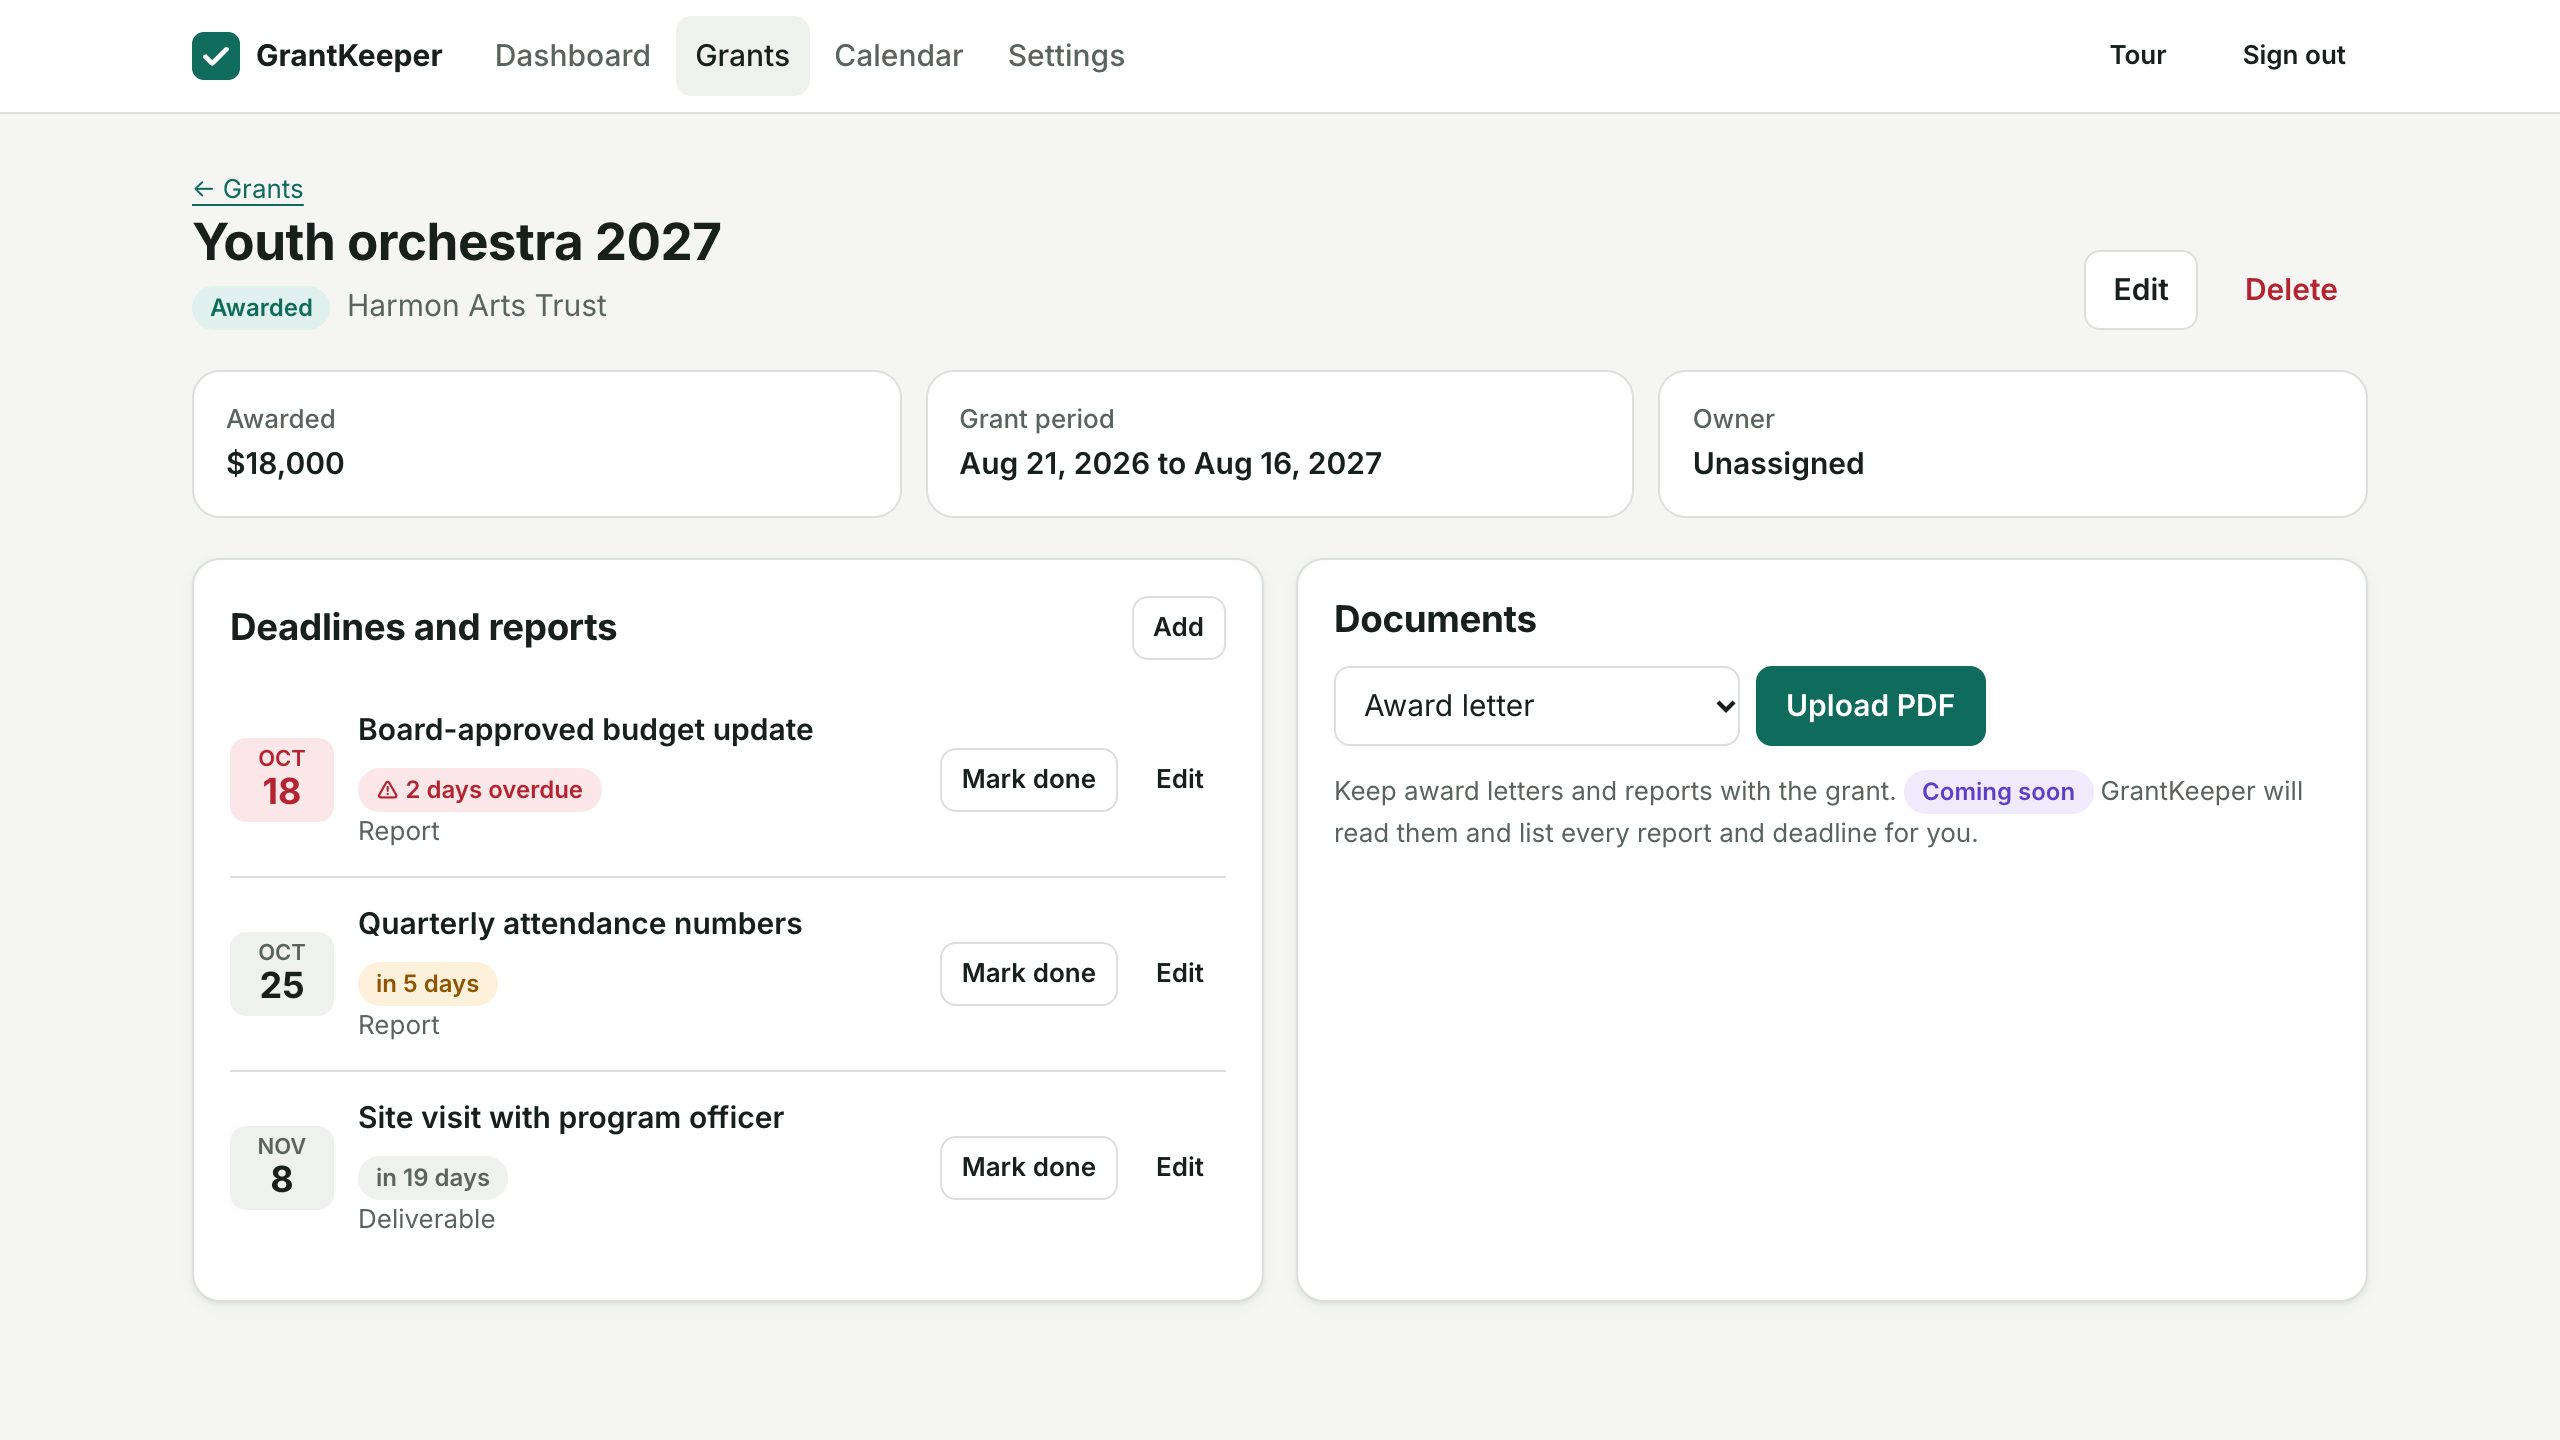
Task: Click the Deliverable type label
Action: point(427,1219)
